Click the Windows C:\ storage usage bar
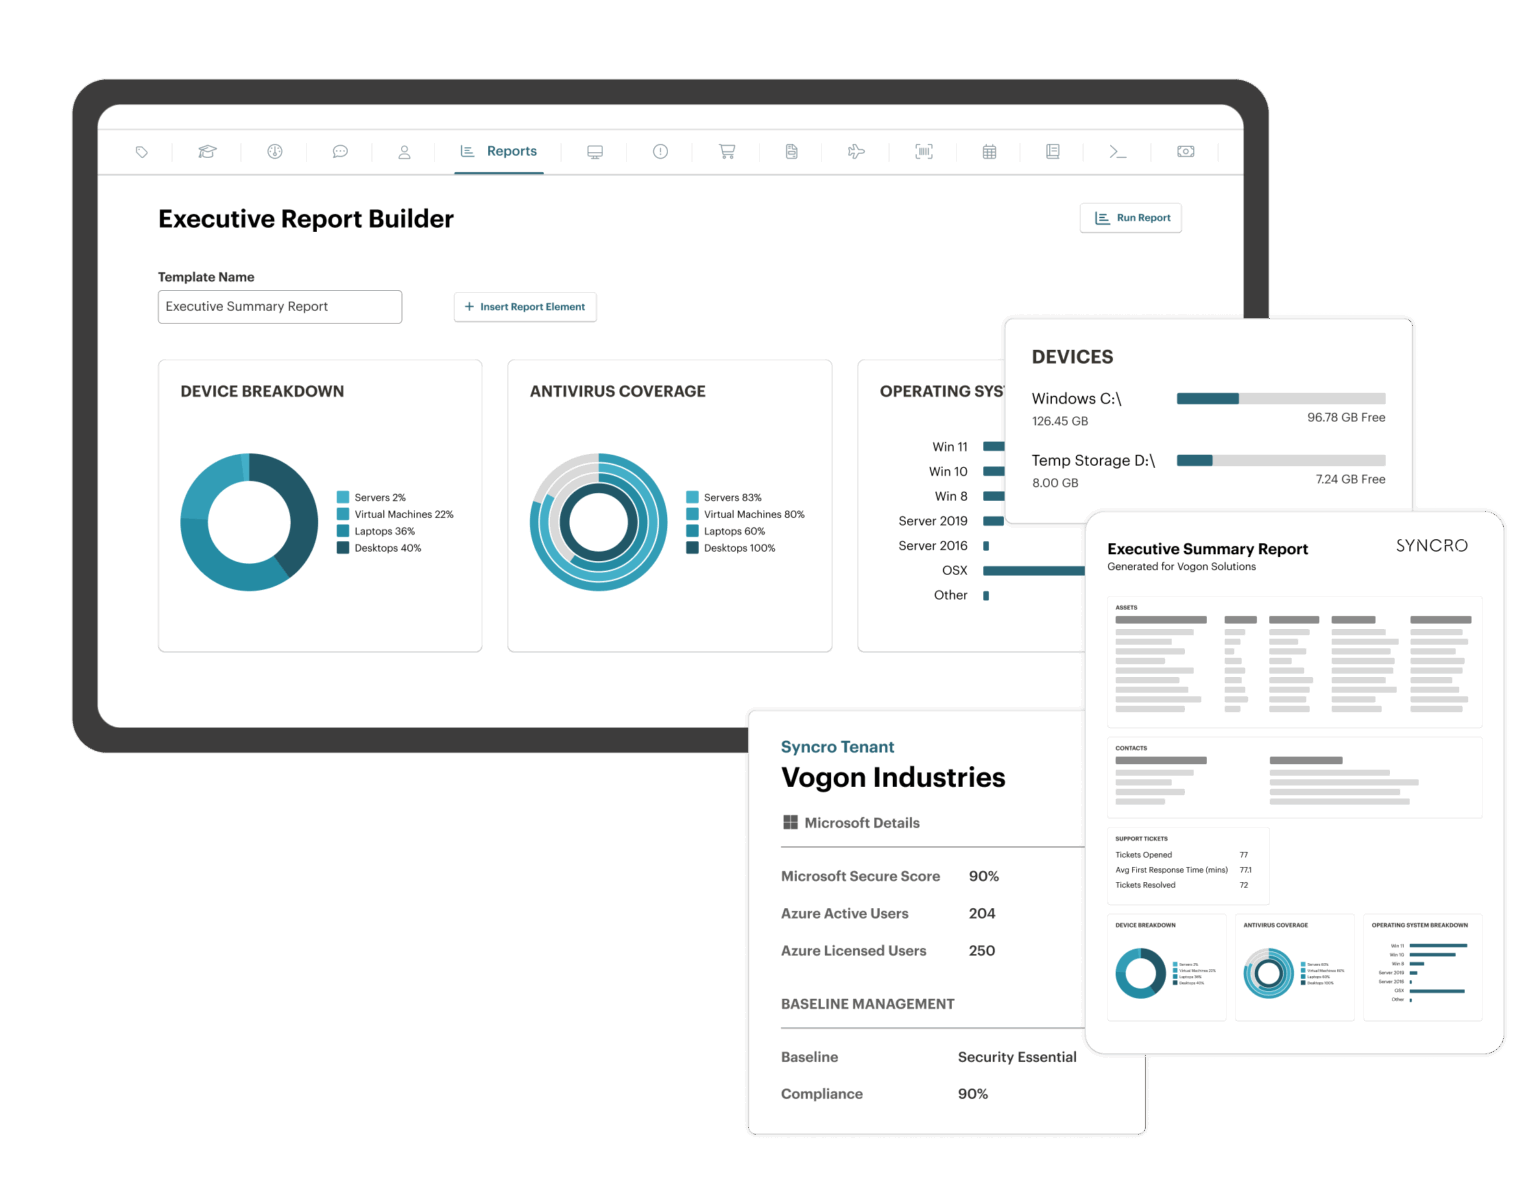The width and height of the screenshot is (1536, 1184). (1281, 398)
